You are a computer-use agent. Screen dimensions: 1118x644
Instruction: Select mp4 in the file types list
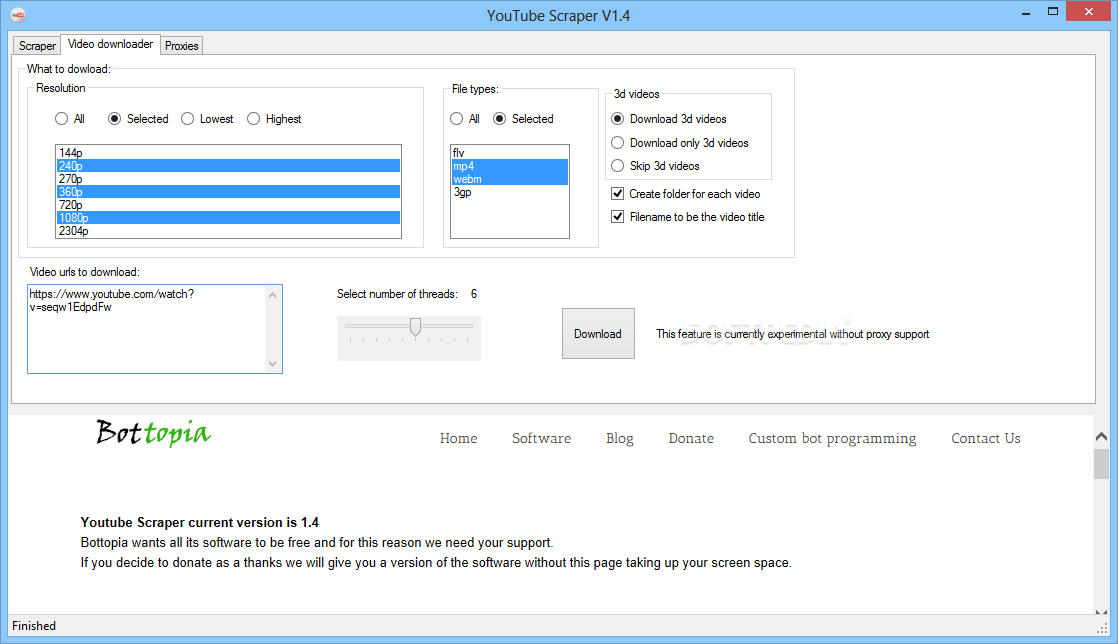coord(510,165)
